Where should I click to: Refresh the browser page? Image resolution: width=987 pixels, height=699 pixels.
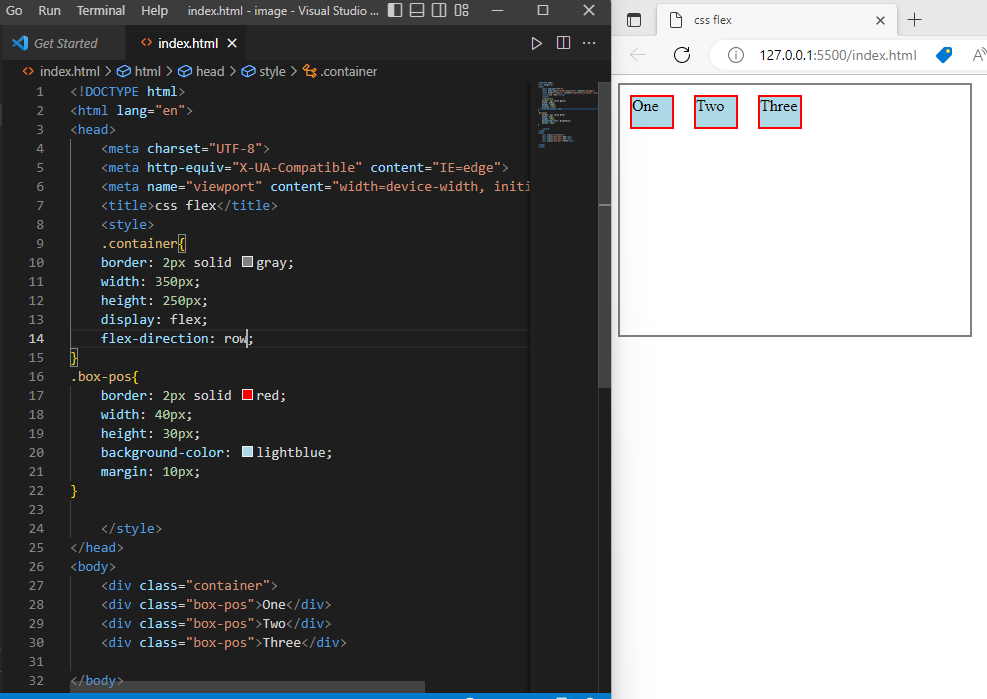click(682, 55)
